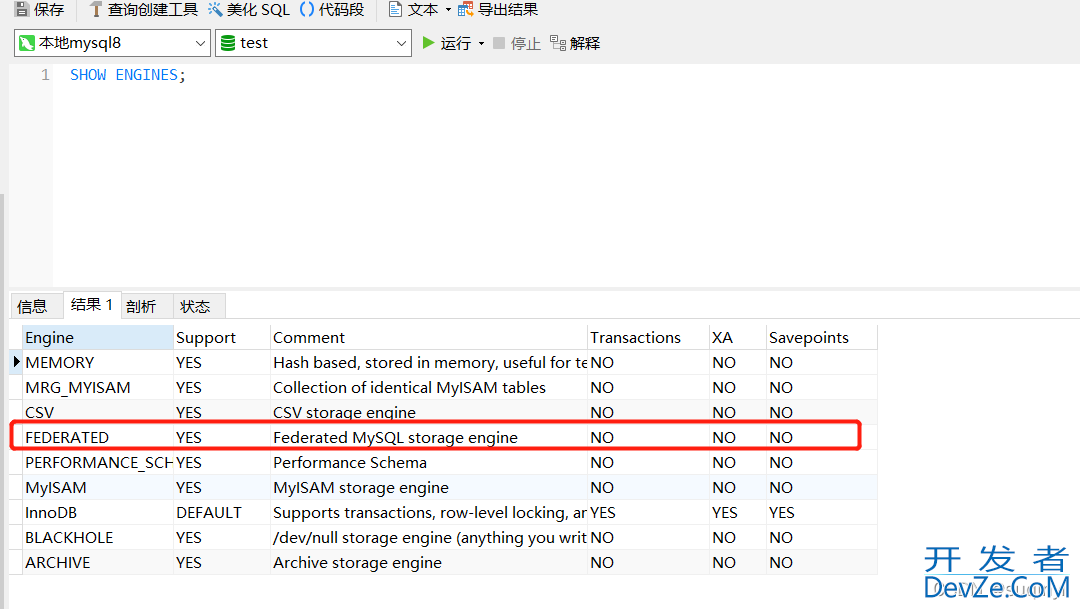
Task: Click the 'Supports transactions, row-level locking' cell
Action: click(428, 513)
